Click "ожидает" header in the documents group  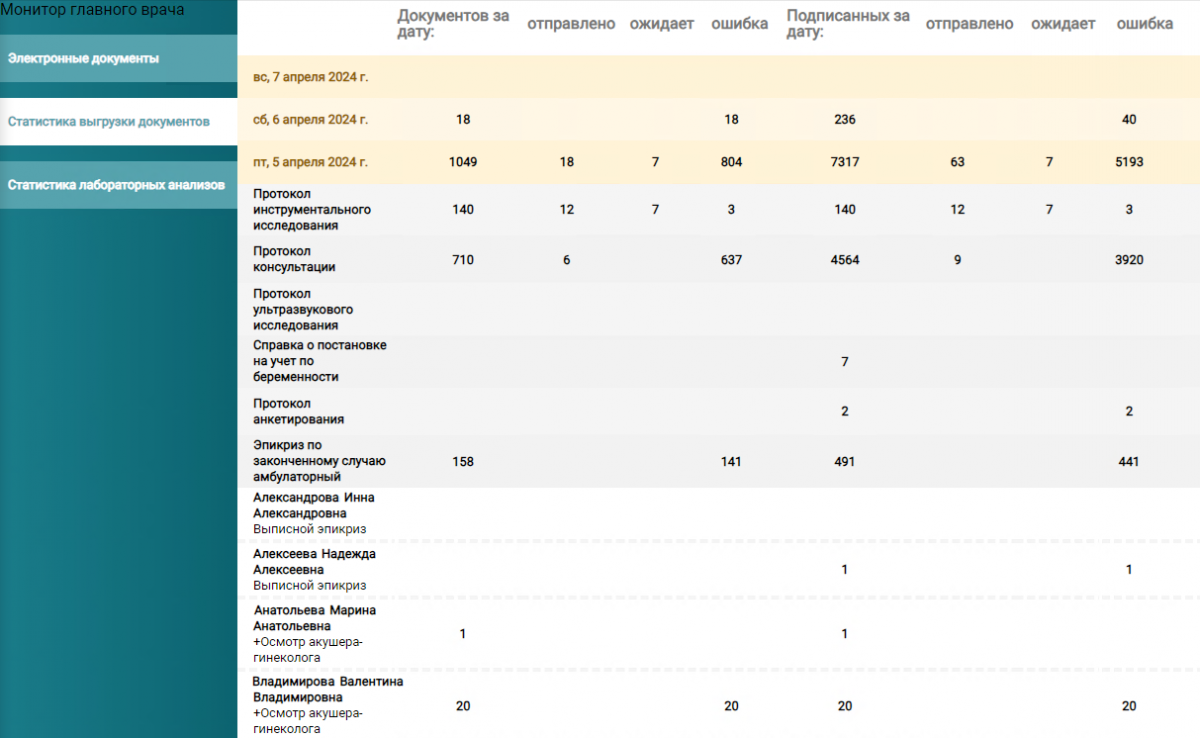point(661,24)
